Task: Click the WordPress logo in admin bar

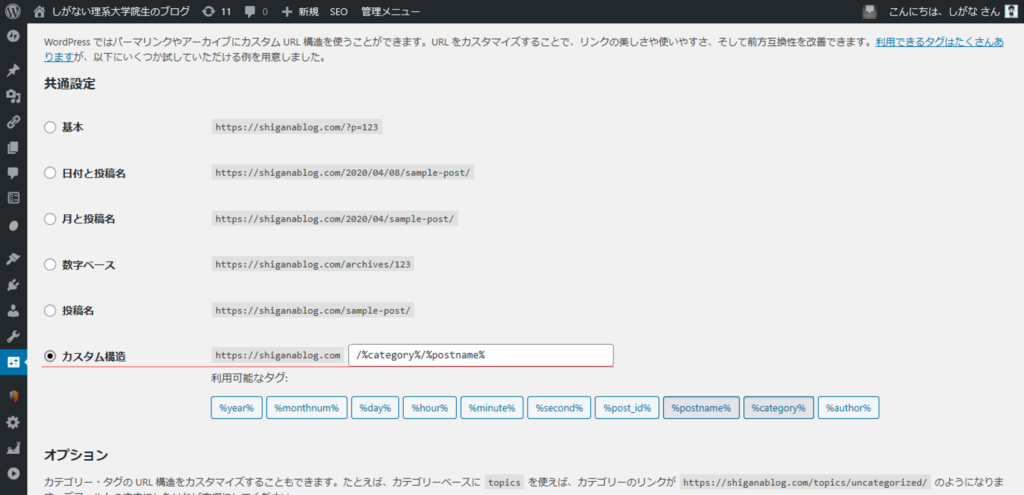Action: tap(13, 12)
